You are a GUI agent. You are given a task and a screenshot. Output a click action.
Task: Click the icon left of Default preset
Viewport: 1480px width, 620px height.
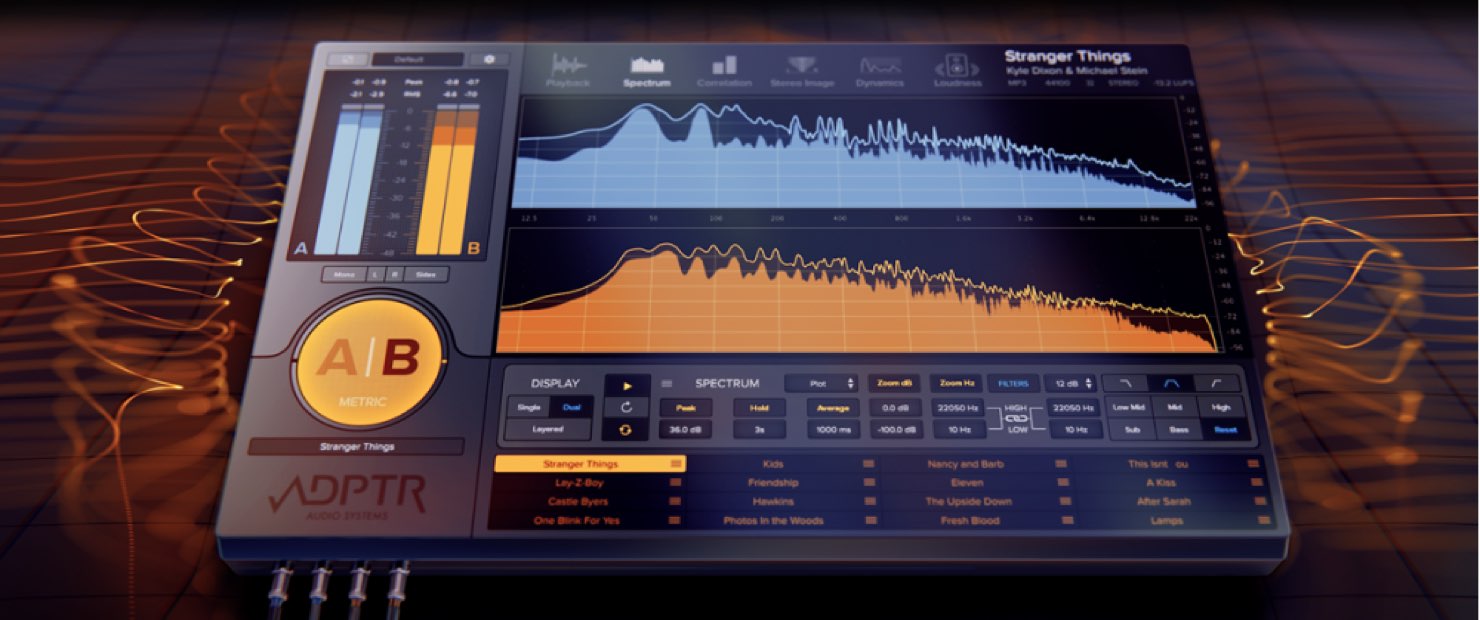tap(347, 60)
